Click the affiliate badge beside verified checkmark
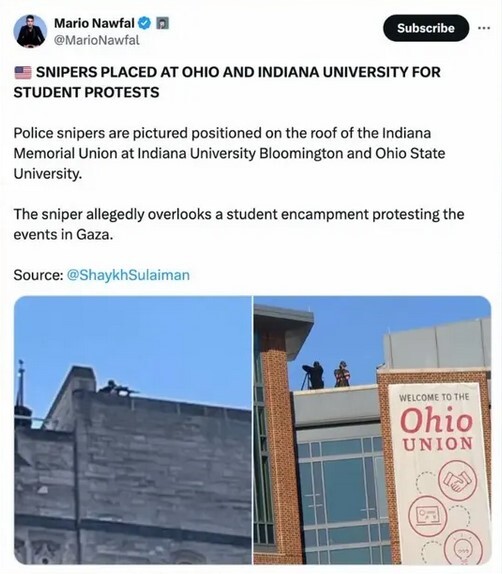Screen dimensions: 502x574 (x=162, y=23)
